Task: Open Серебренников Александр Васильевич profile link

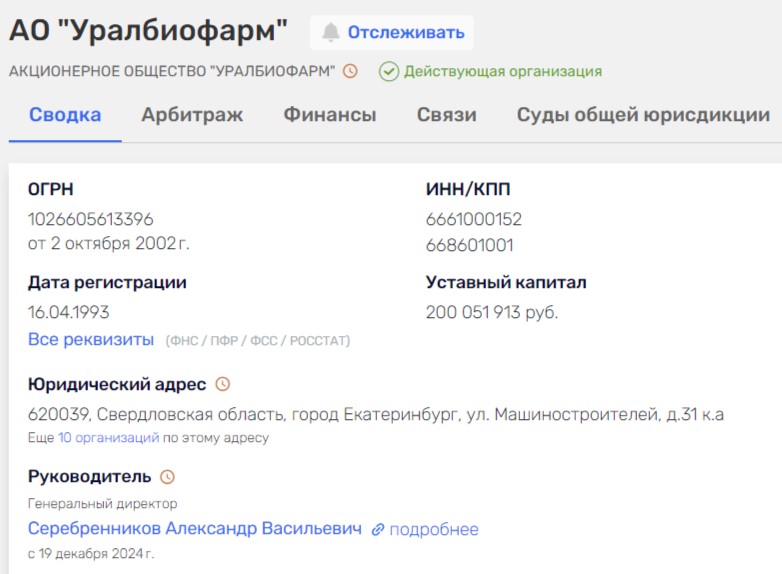Action: (195, 528)
